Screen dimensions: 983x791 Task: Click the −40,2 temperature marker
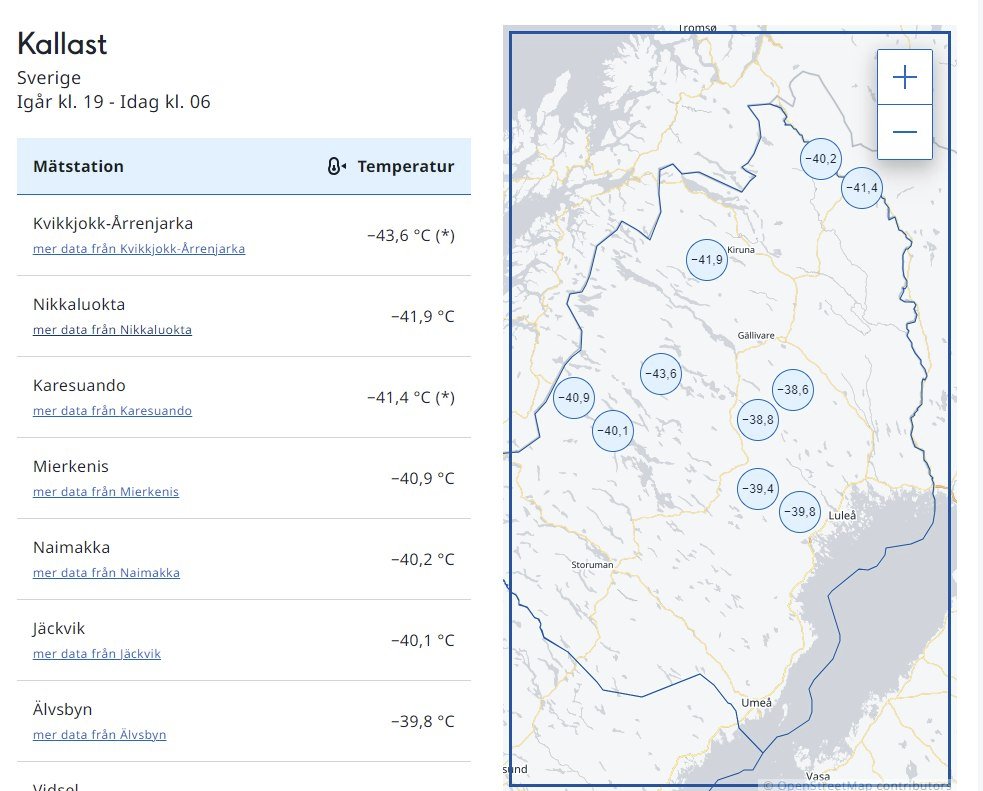(821, 159)
